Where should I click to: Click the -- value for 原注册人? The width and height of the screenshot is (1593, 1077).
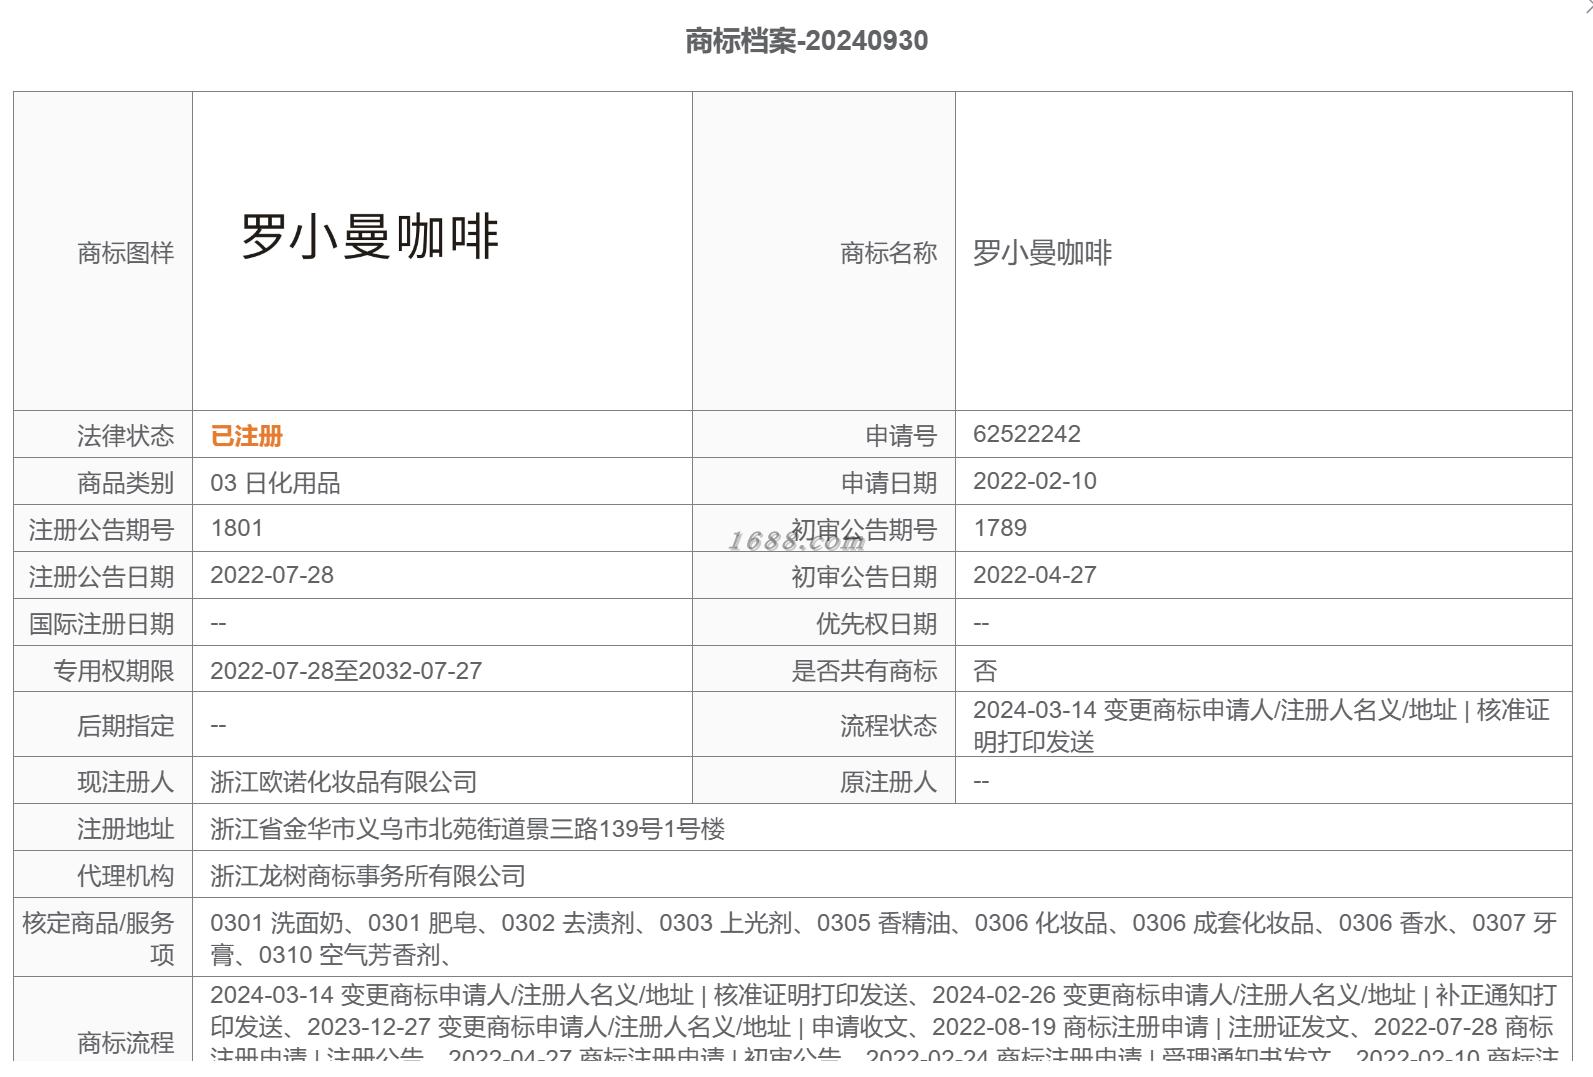tap(981, 782)
